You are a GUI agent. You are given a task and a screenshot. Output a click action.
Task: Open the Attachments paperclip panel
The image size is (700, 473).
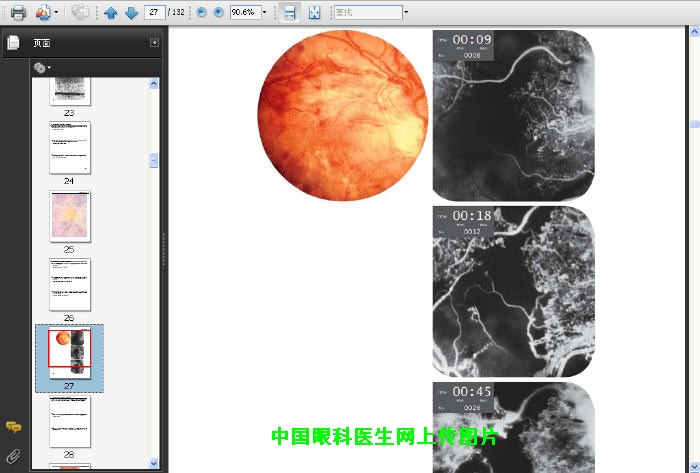(x=13, y=456)
